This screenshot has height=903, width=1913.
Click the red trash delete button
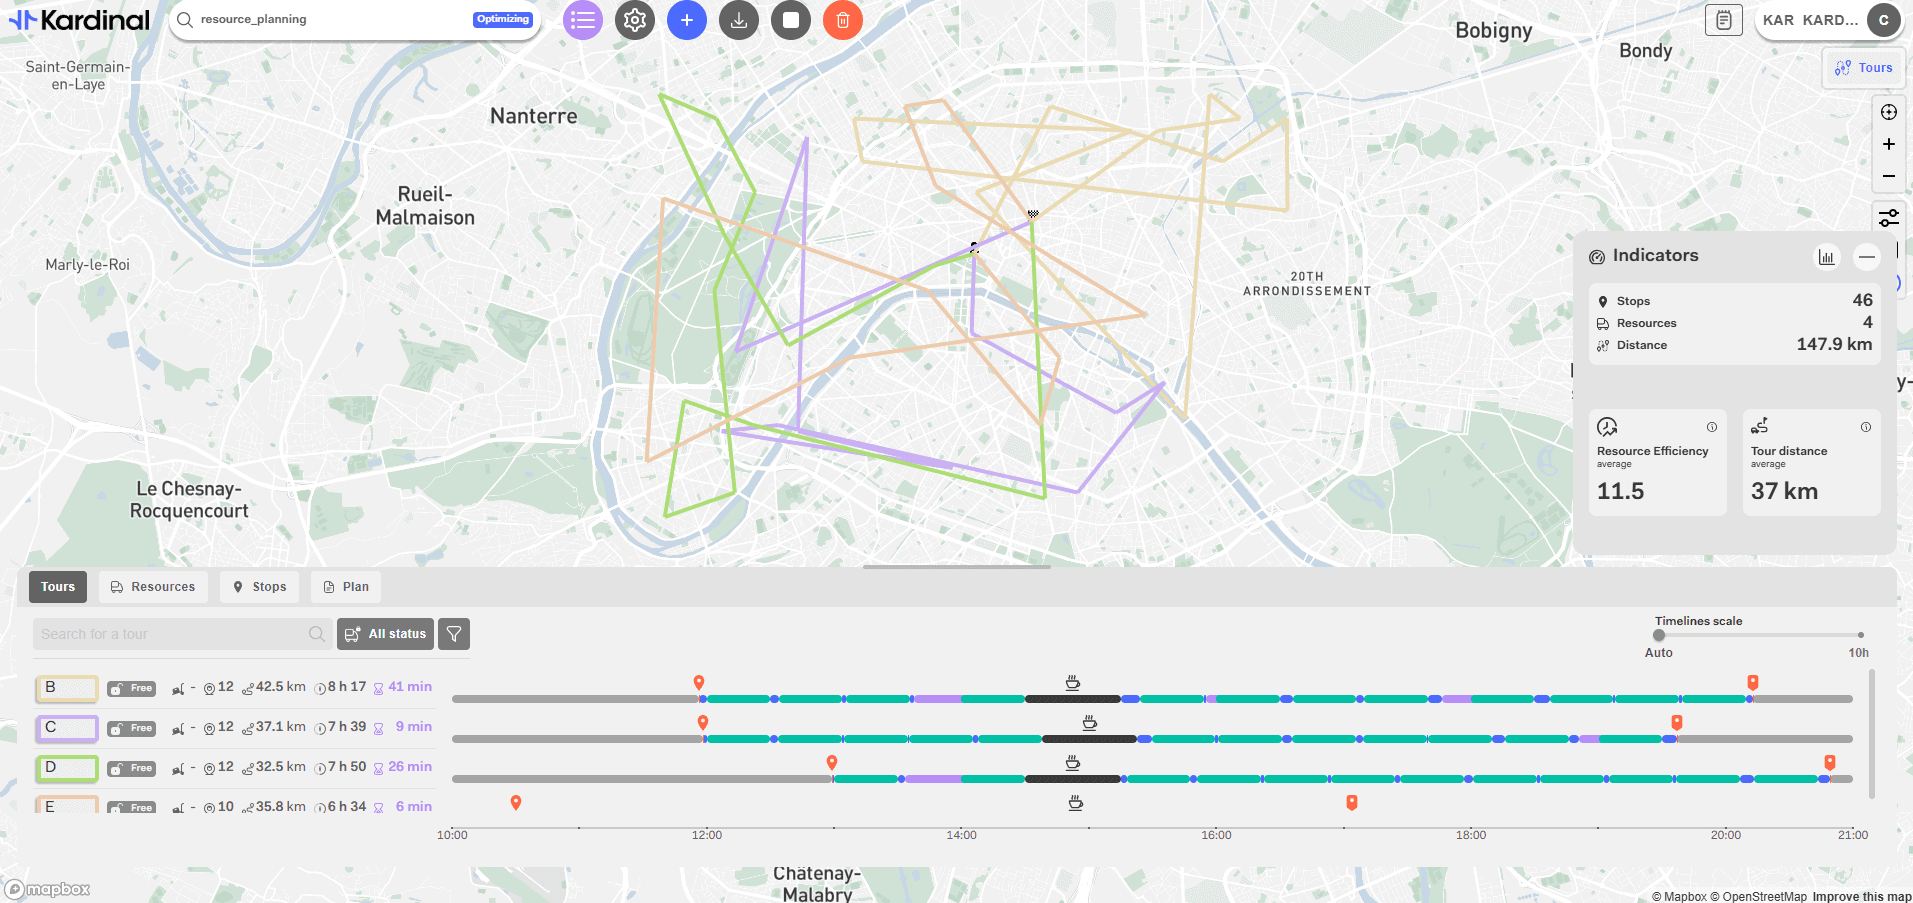tap(843, 20)
